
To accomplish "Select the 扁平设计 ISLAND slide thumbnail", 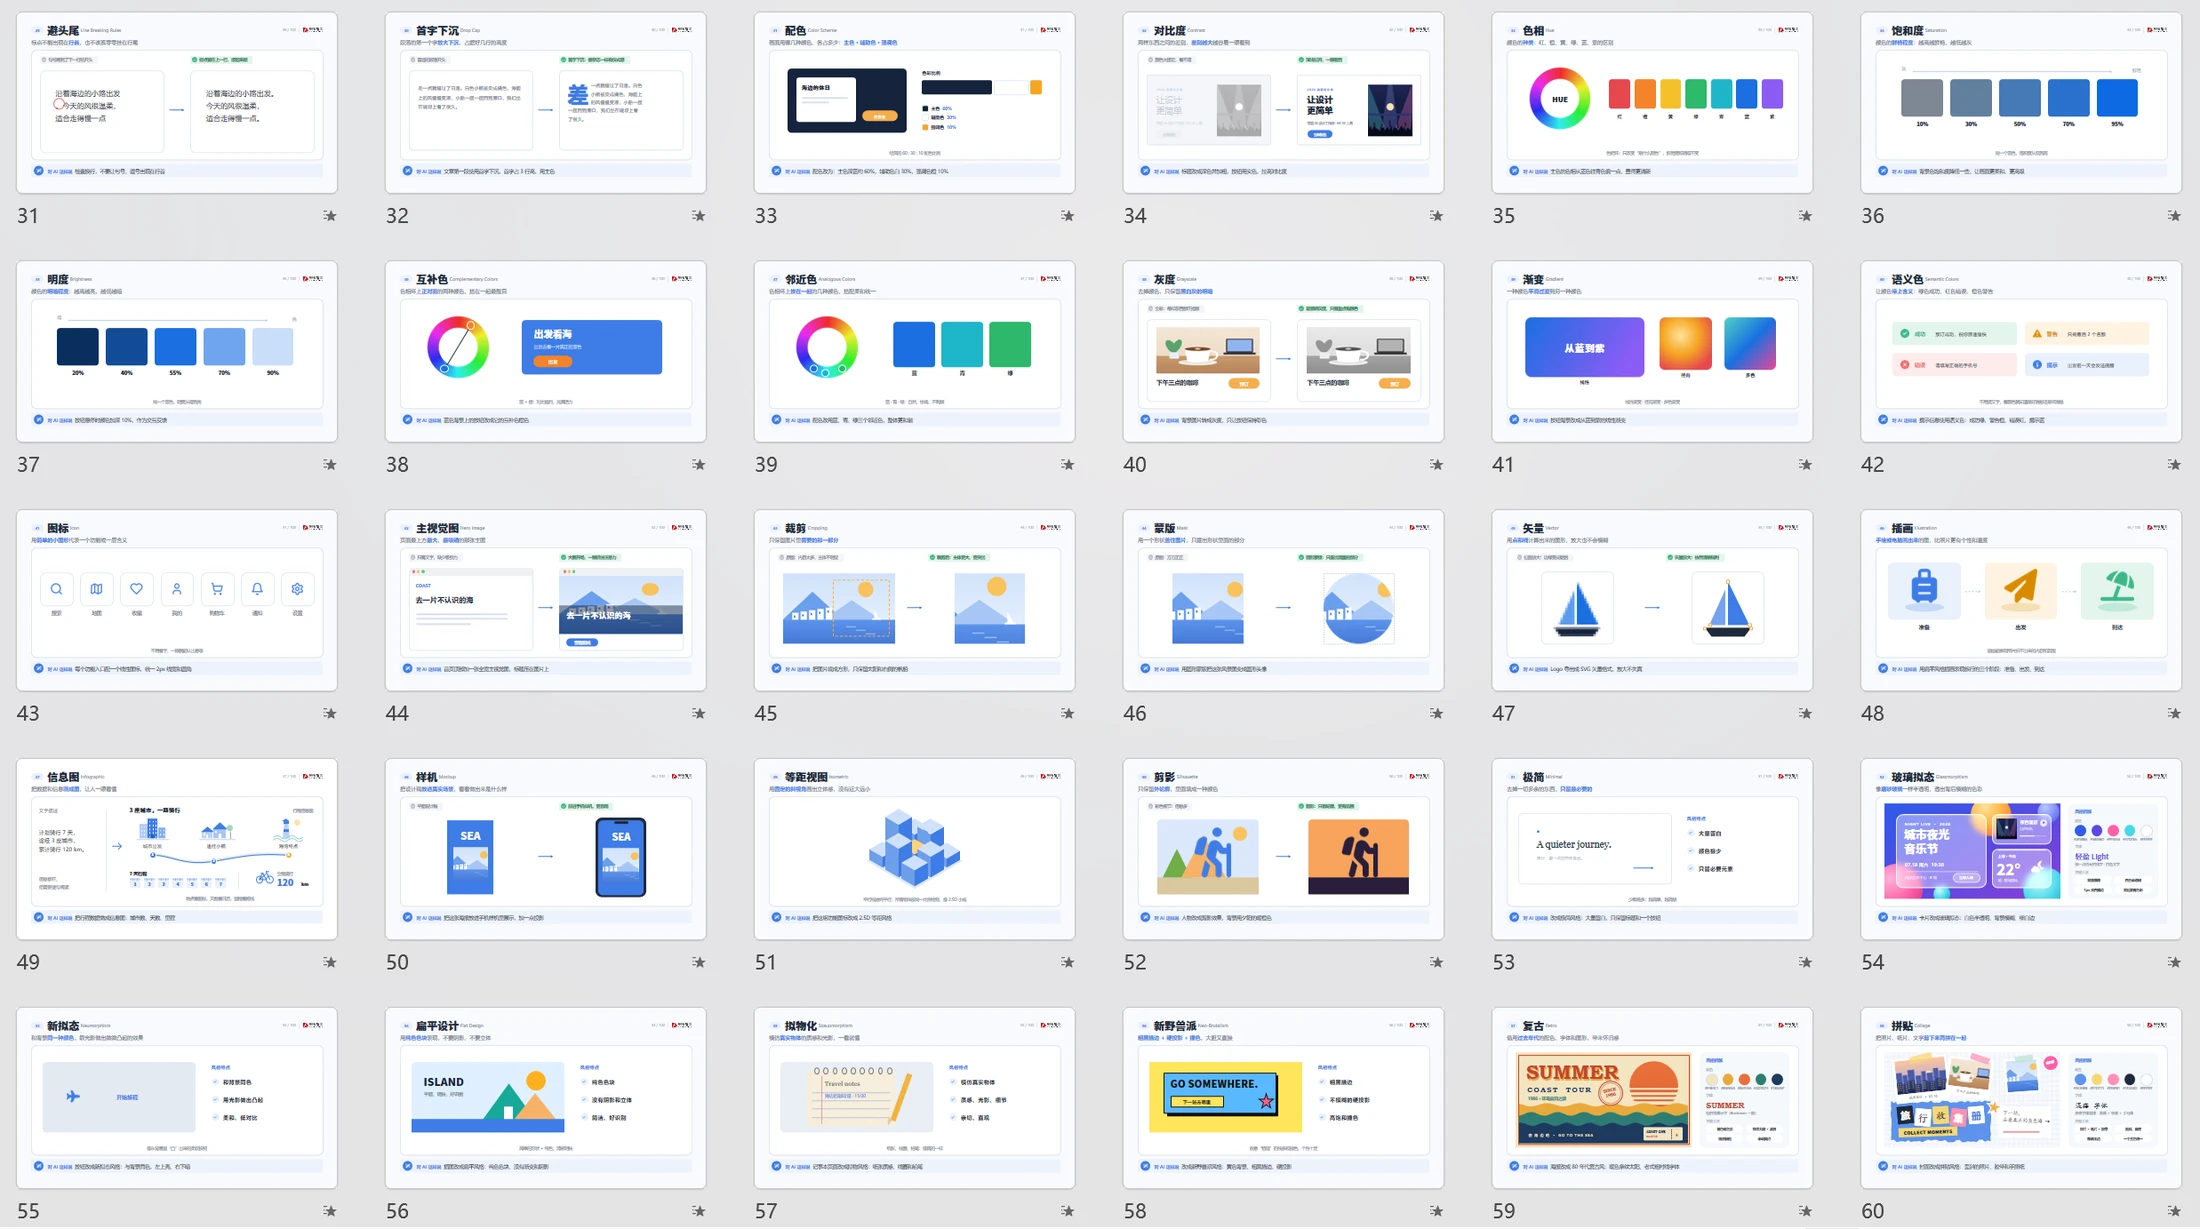I will click(546, 1098).
